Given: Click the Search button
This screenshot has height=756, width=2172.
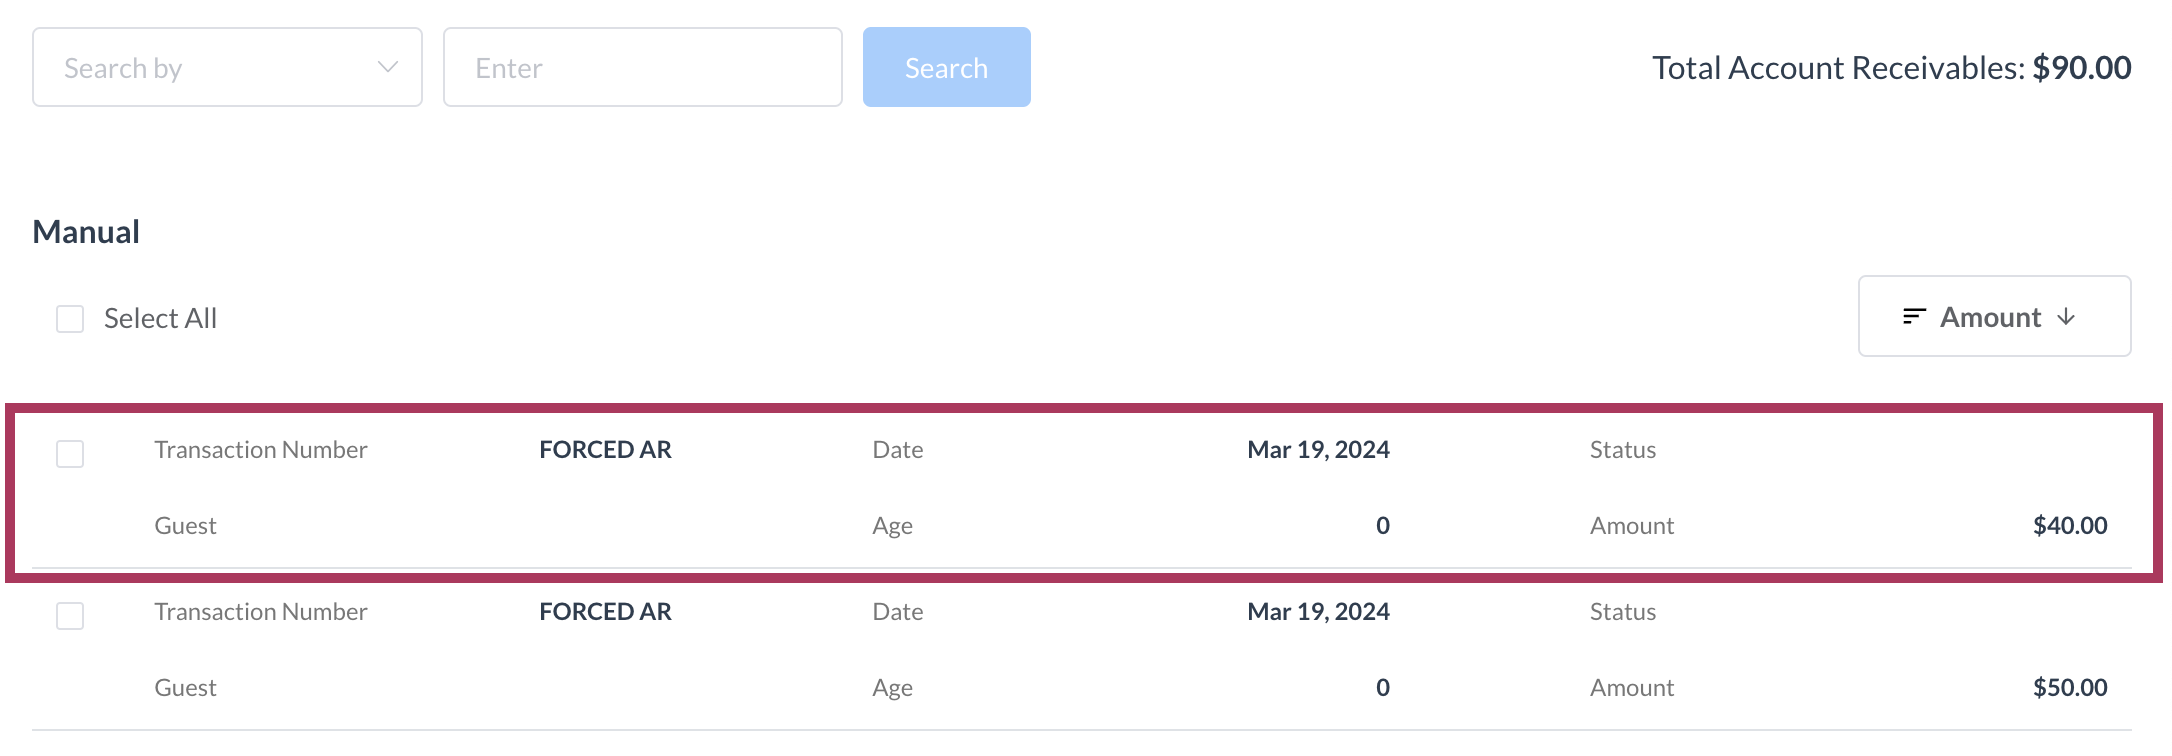Looking at the screenshot, I should (x=946, y=67).
